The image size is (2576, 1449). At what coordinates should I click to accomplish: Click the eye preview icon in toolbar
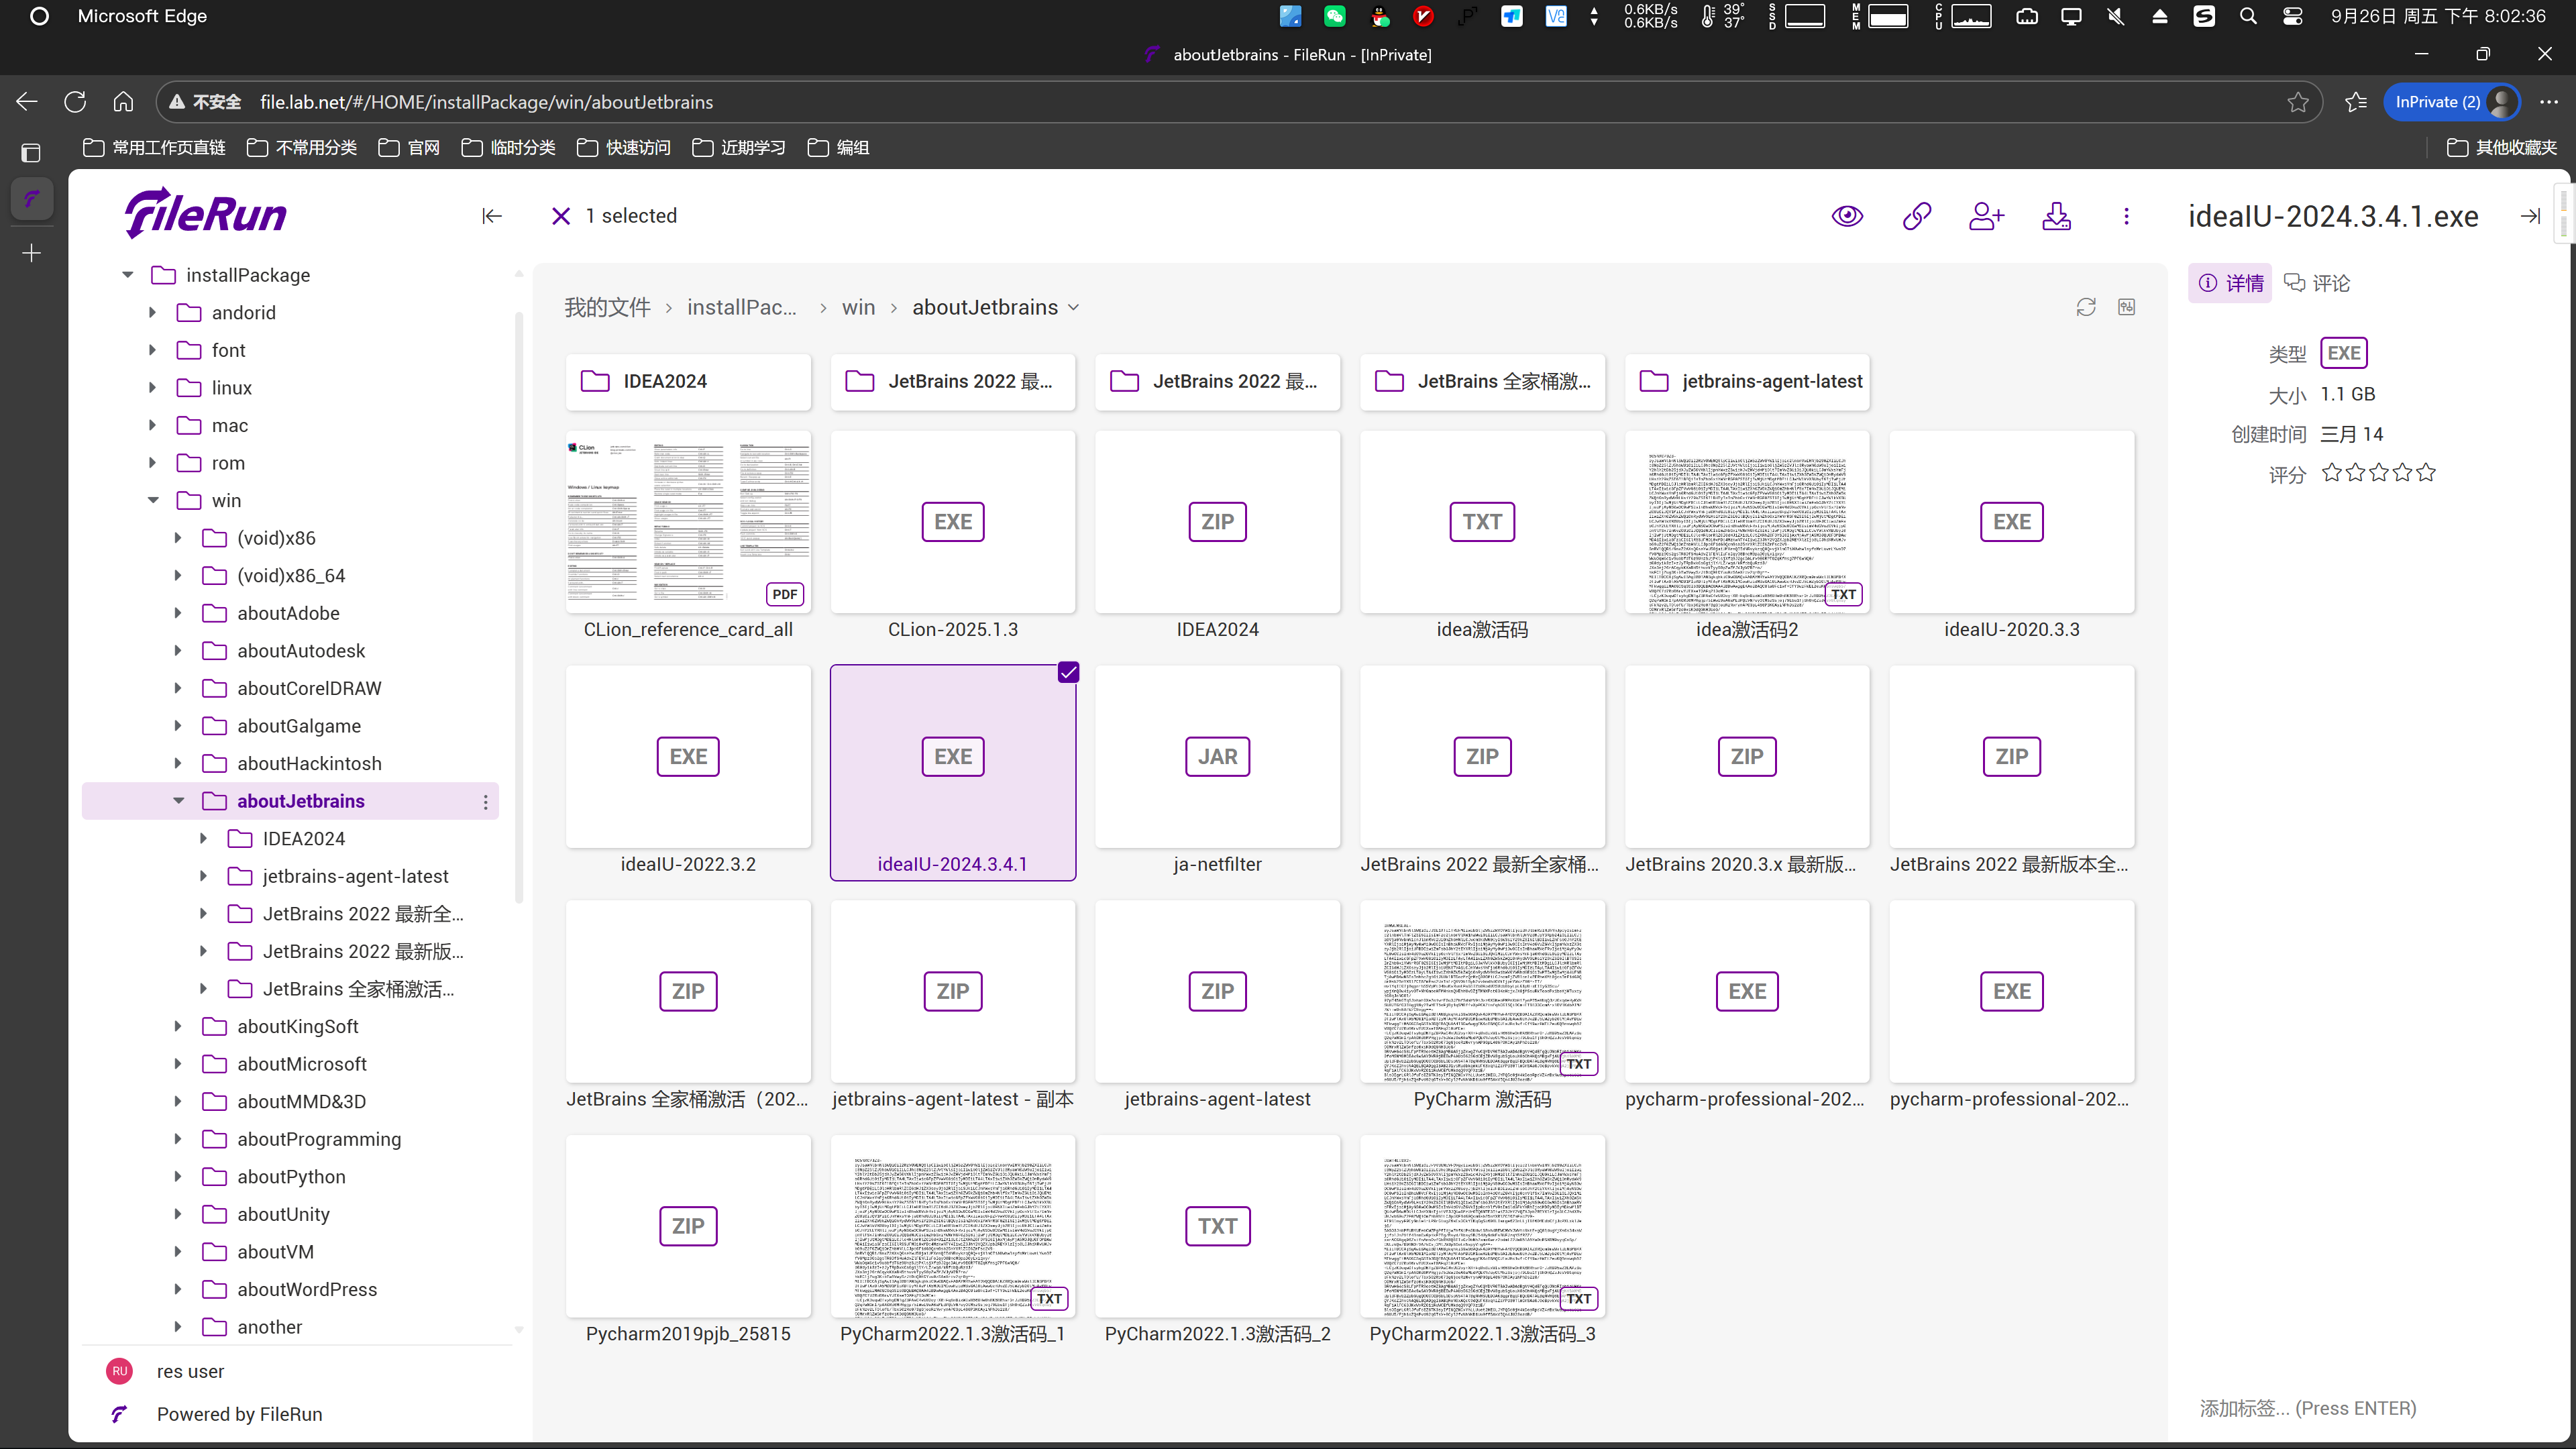tap(1847, 216)
